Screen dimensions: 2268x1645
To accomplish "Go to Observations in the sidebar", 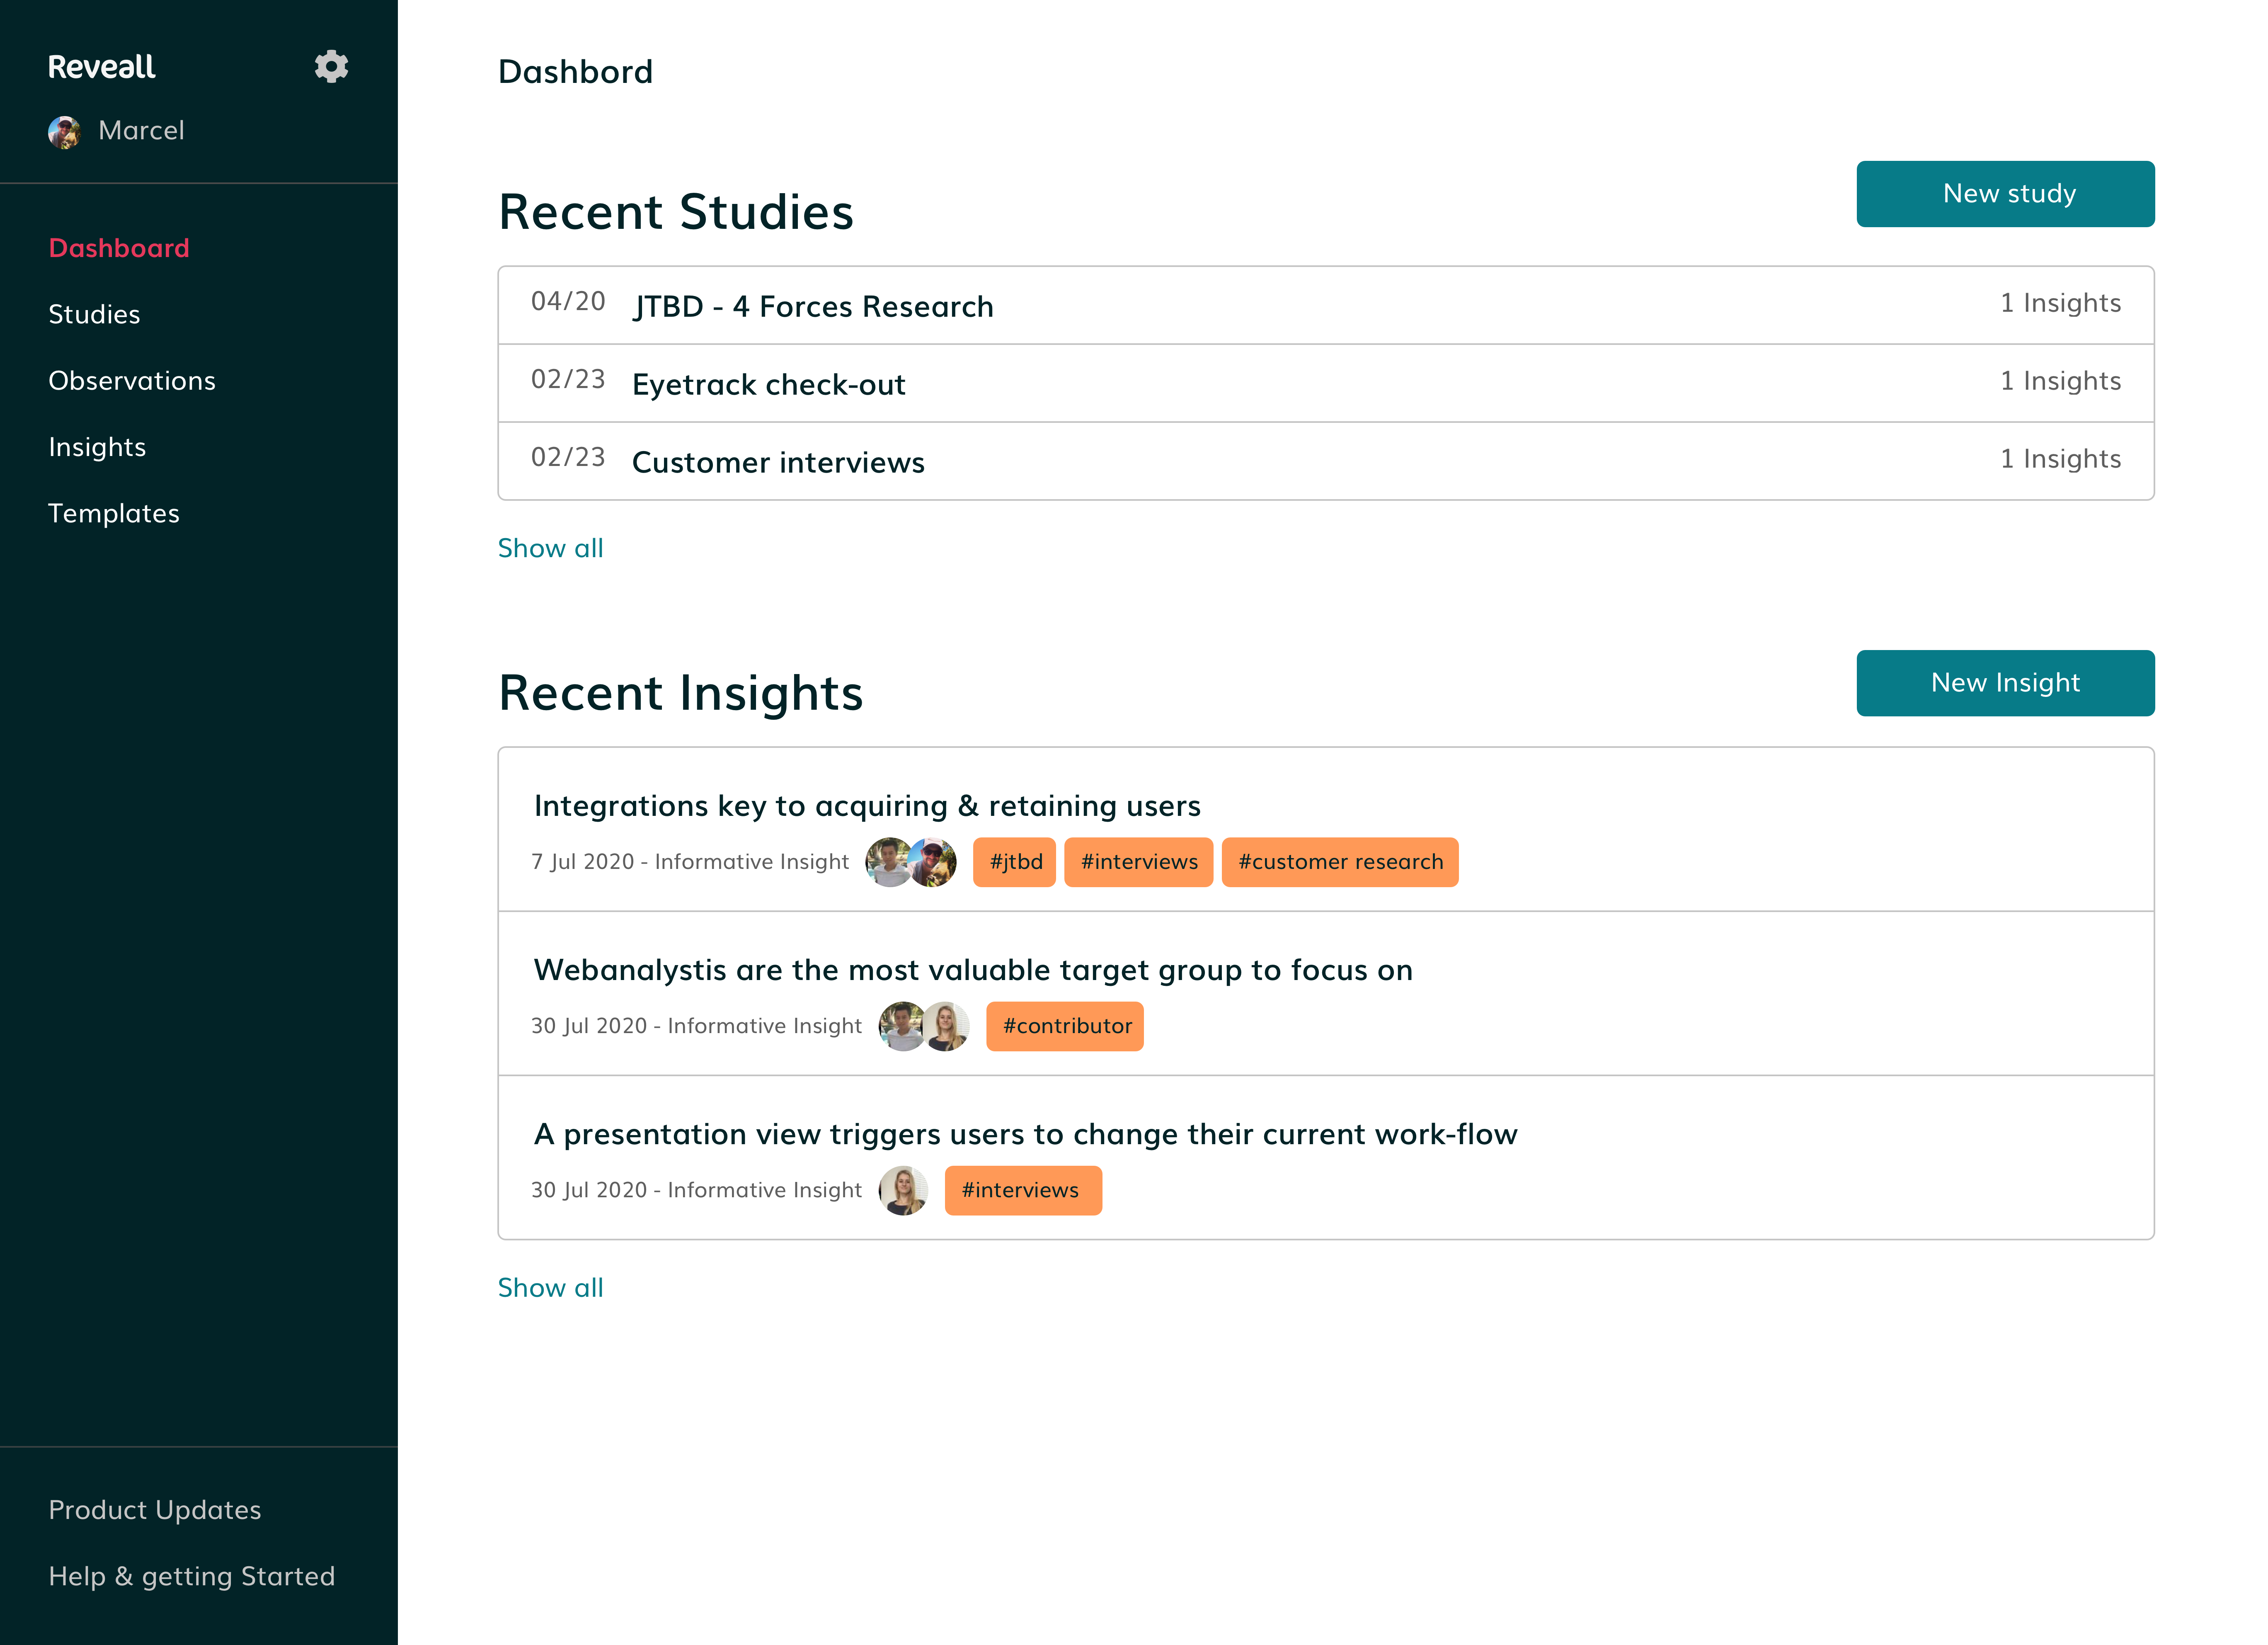I will point(132,380).
